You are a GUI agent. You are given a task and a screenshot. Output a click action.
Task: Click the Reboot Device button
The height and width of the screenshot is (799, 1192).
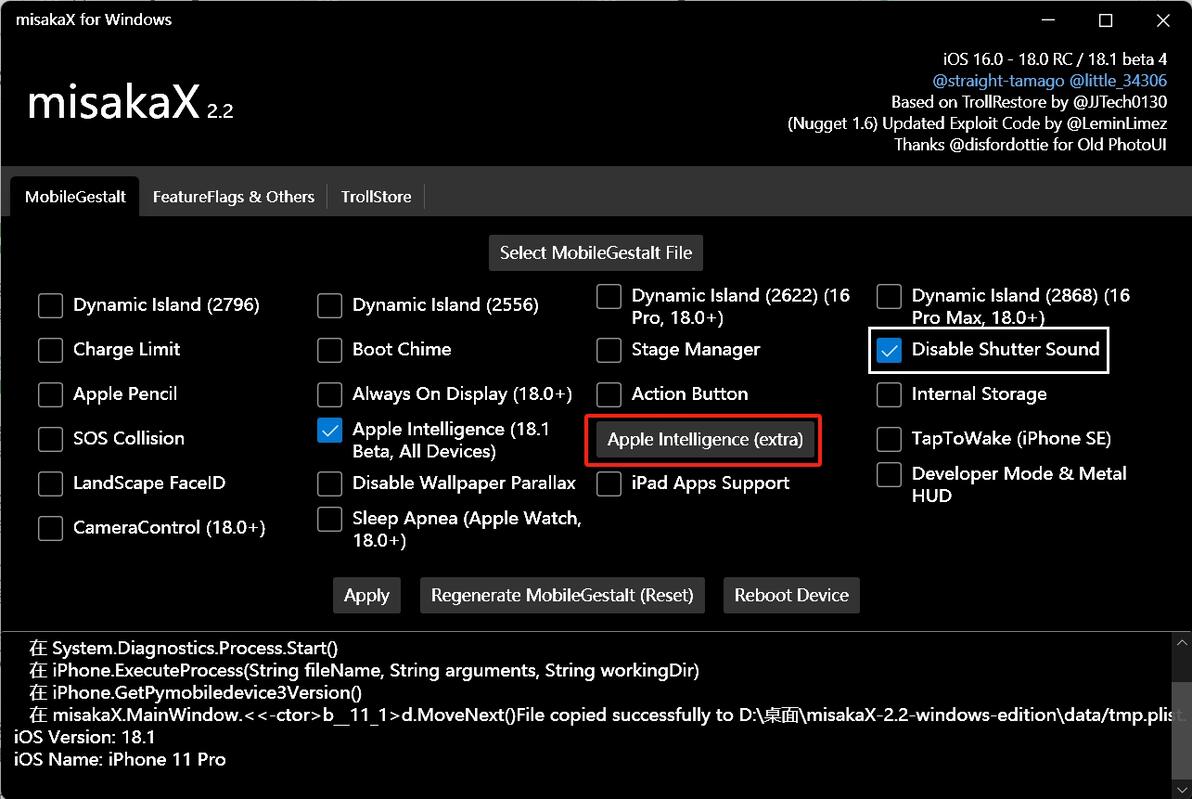coord(791,595)
